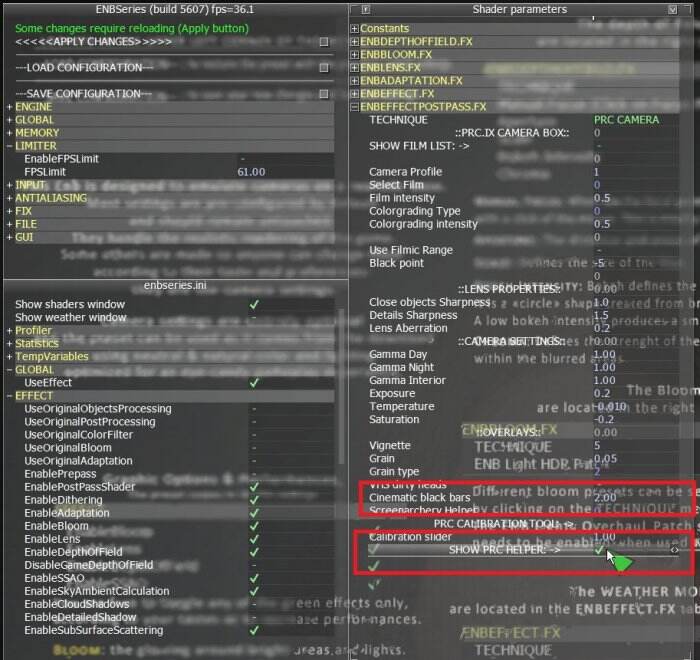Toggle EnableSkyAmbientCalculation checkmark

[254, 591]
